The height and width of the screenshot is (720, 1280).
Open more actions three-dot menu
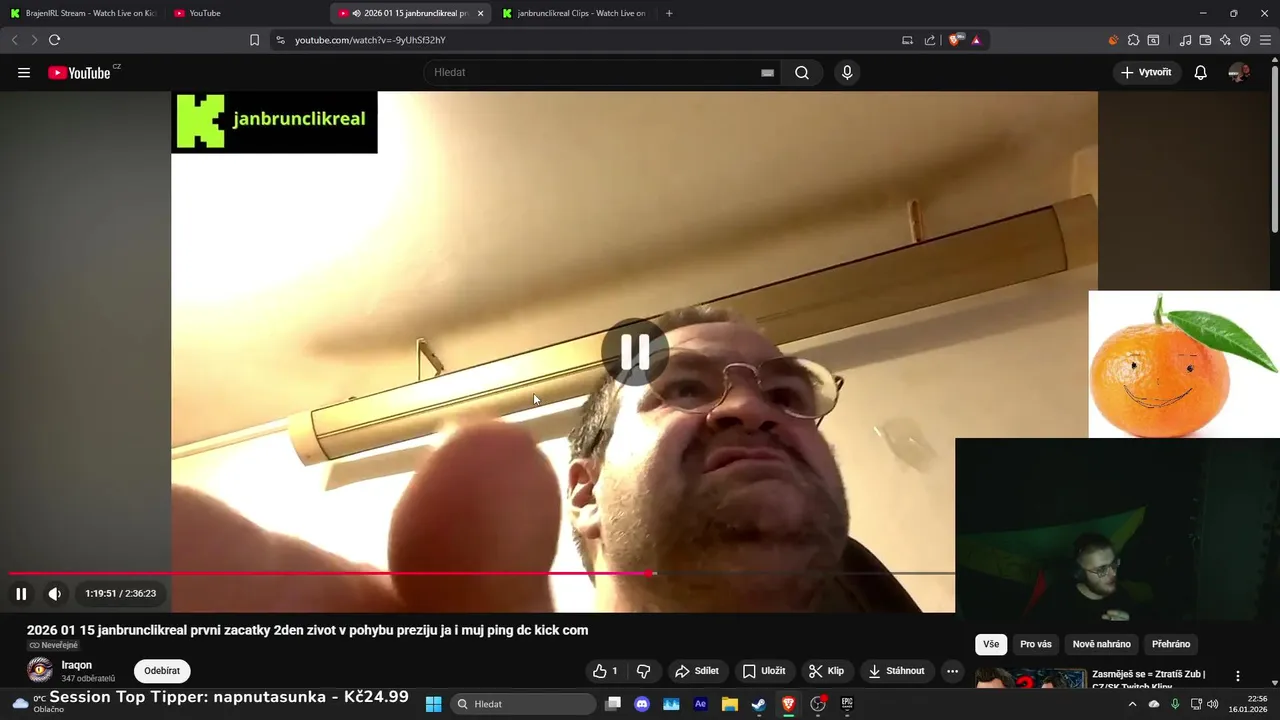tap(953, 671)
